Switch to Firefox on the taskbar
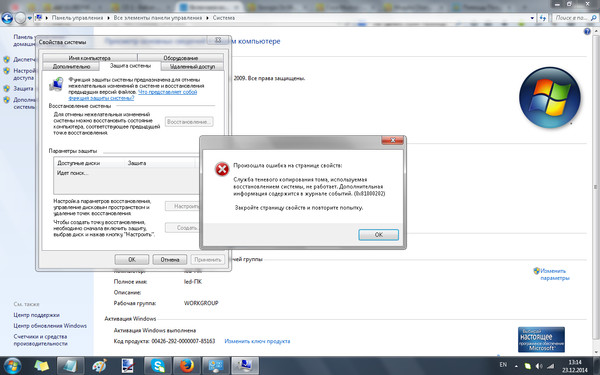The width and height of the screenshot is (600, 375). 187,366
